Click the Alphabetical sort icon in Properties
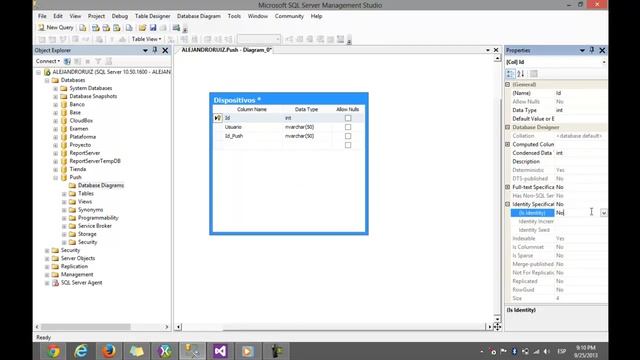The width and height of the screenshot is (640, 360). pyautogui.click(x=520, y=73)
